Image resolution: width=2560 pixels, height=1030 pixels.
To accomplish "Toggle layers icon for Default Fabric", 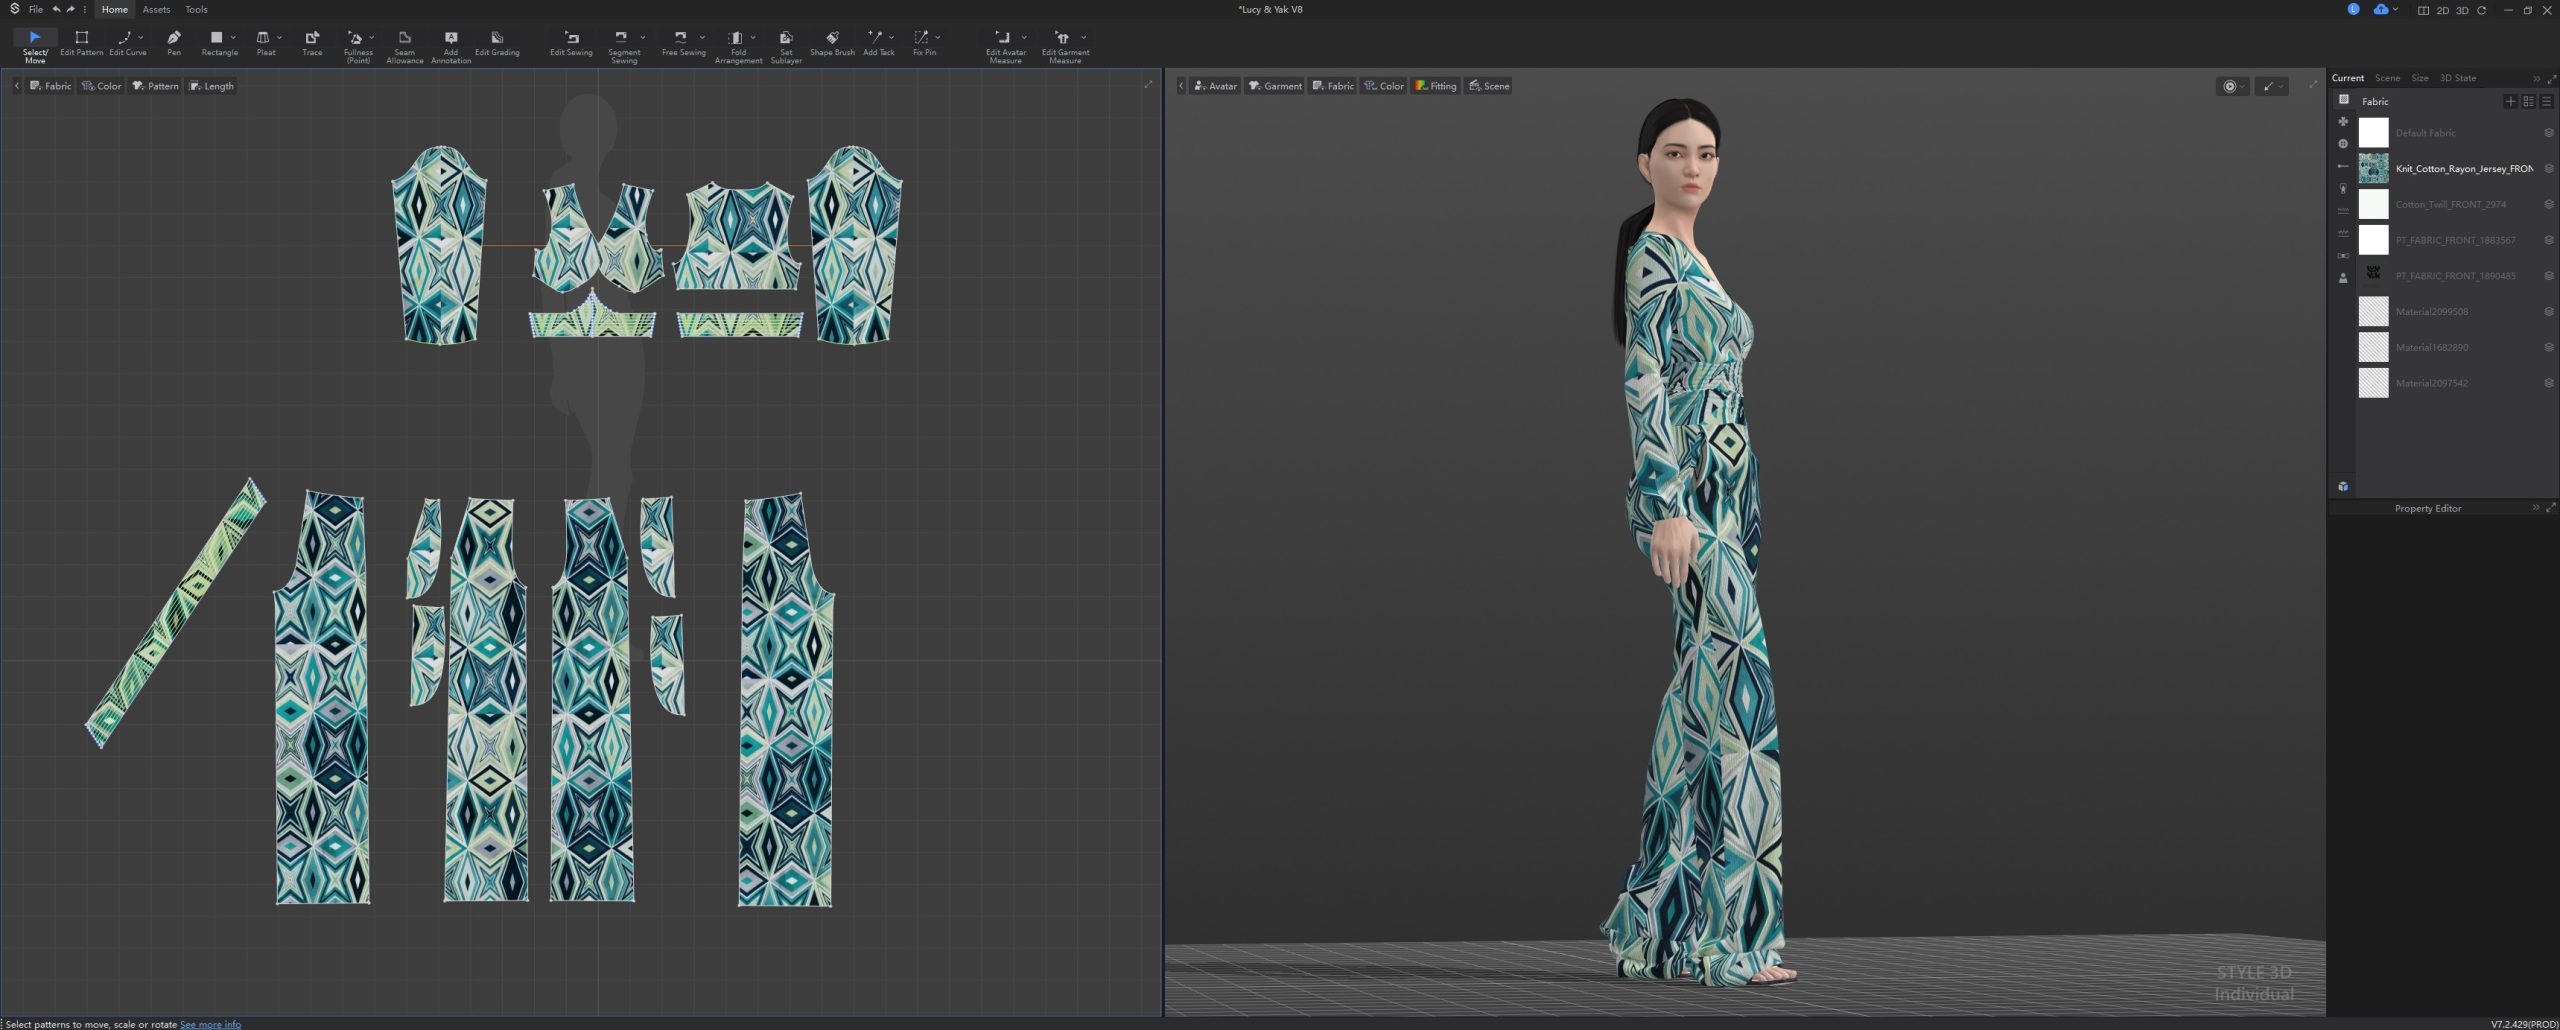I will [2548, 133].
